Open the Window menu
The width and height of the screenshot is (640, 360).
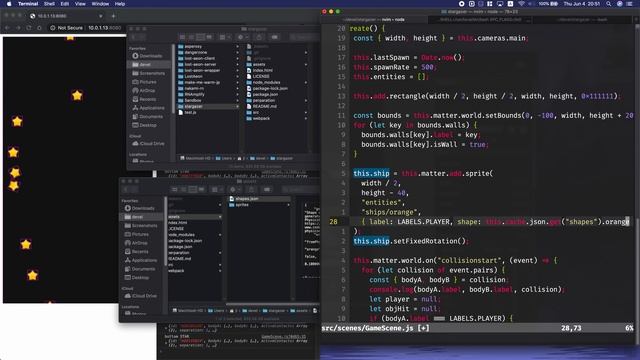[100, 4]
